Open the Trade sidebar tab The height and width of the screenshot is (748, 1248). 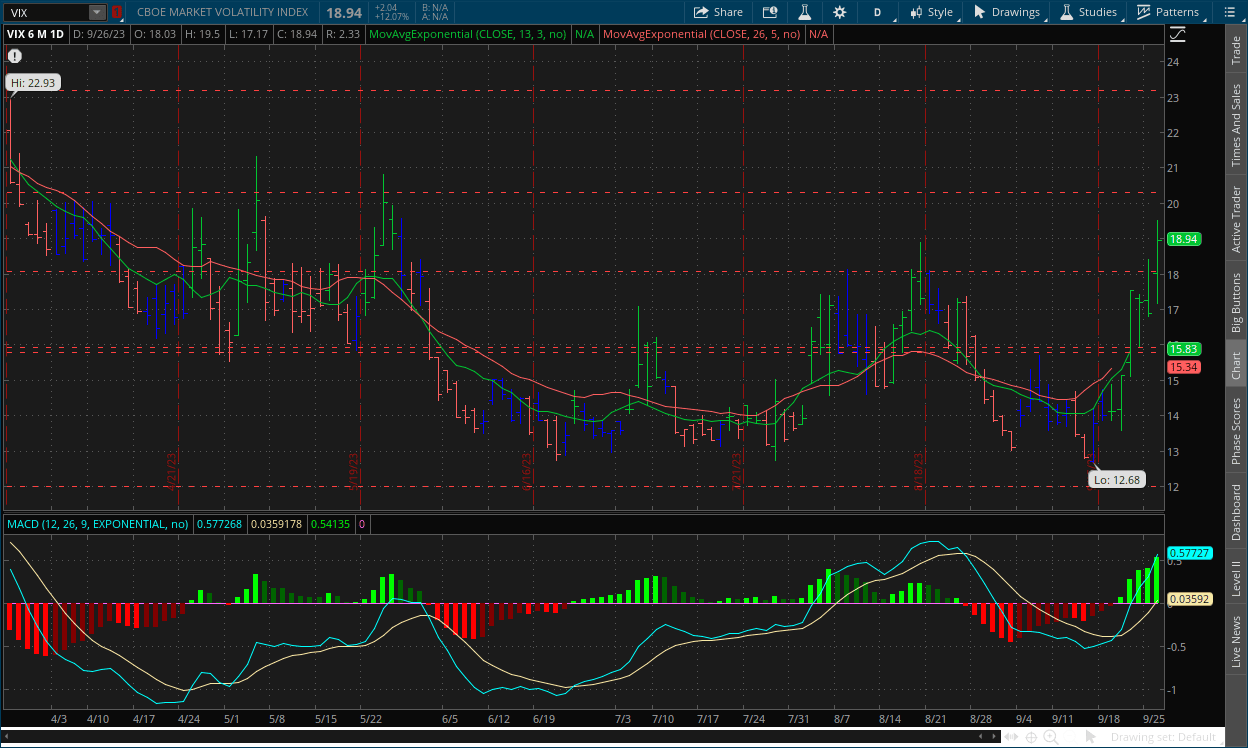1236,50
